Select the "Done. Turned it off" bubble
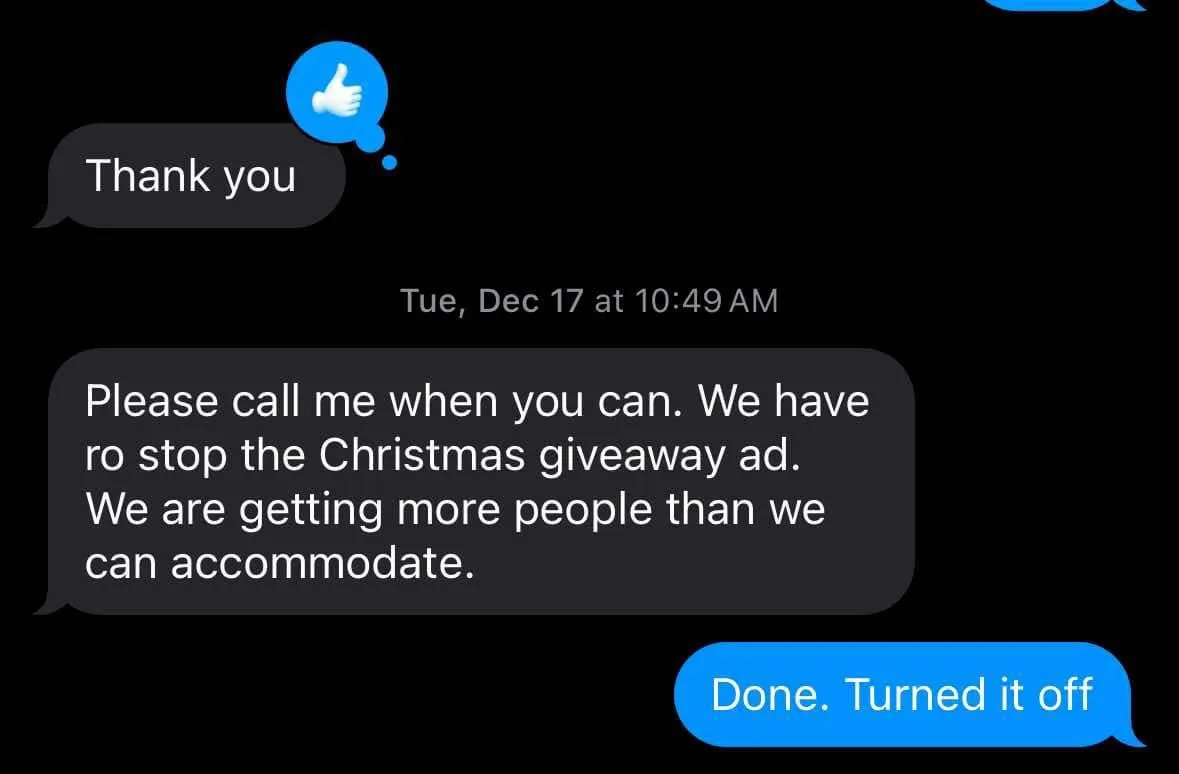The image size is (1179, 774). 906,694
